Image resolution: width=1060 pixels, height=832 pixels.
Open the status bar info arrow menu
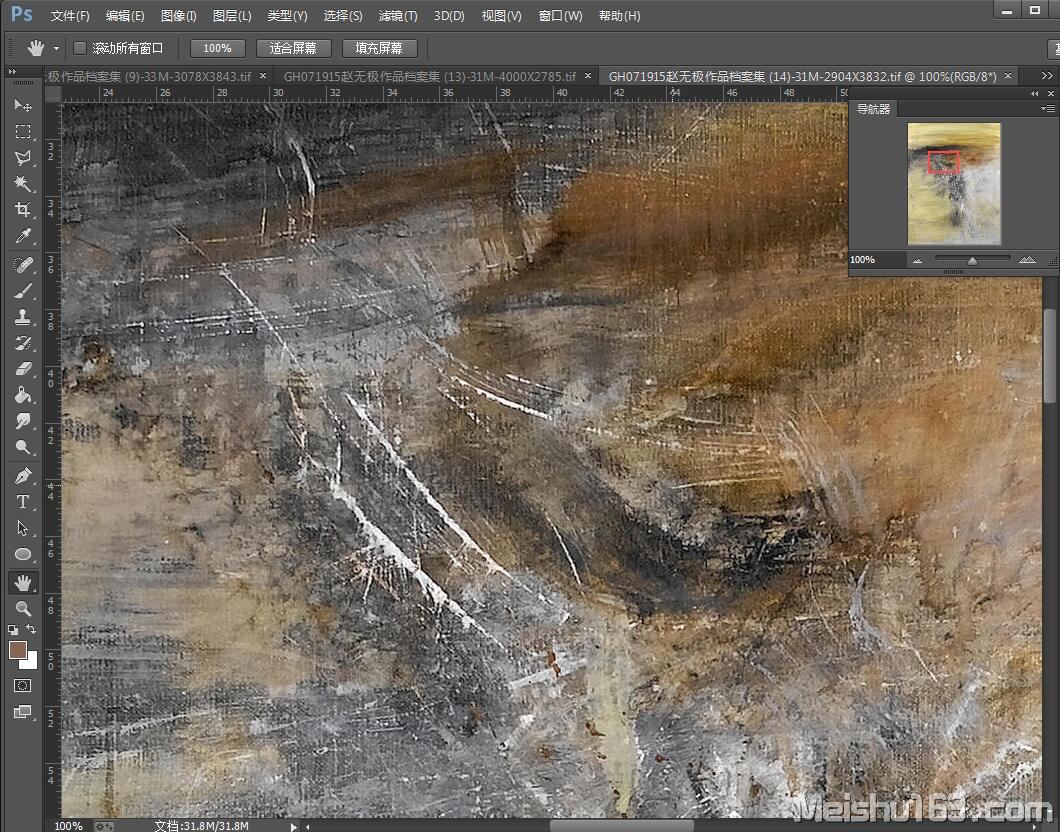[293, 826]
